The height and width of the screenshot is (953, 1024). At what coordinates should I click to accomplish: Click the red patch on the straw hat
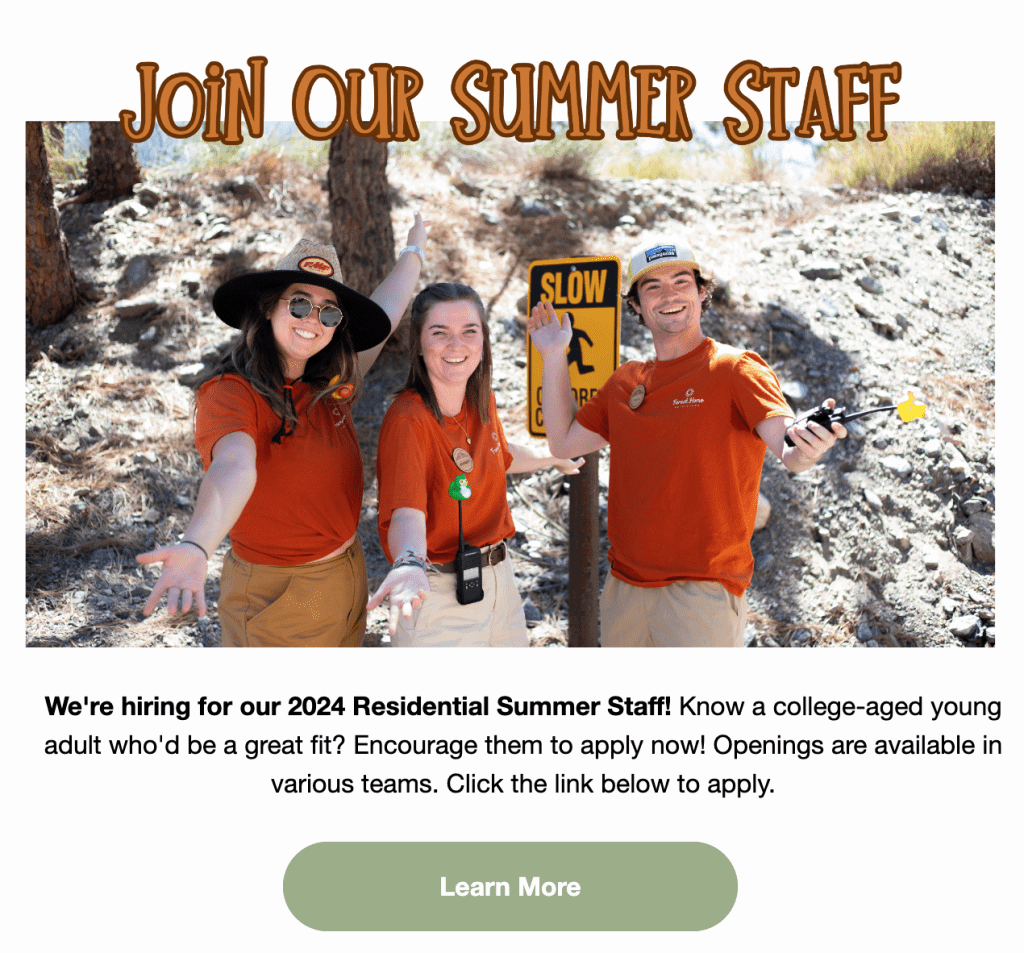(x=316, y=266)
